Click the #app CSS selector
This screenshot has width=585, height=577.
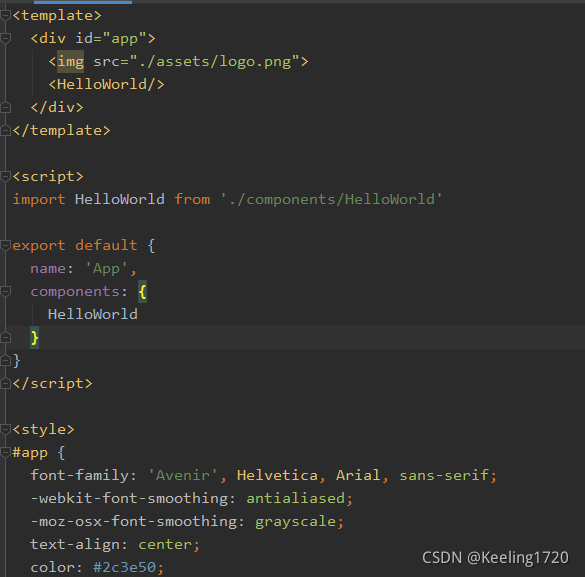pos(30,453)
